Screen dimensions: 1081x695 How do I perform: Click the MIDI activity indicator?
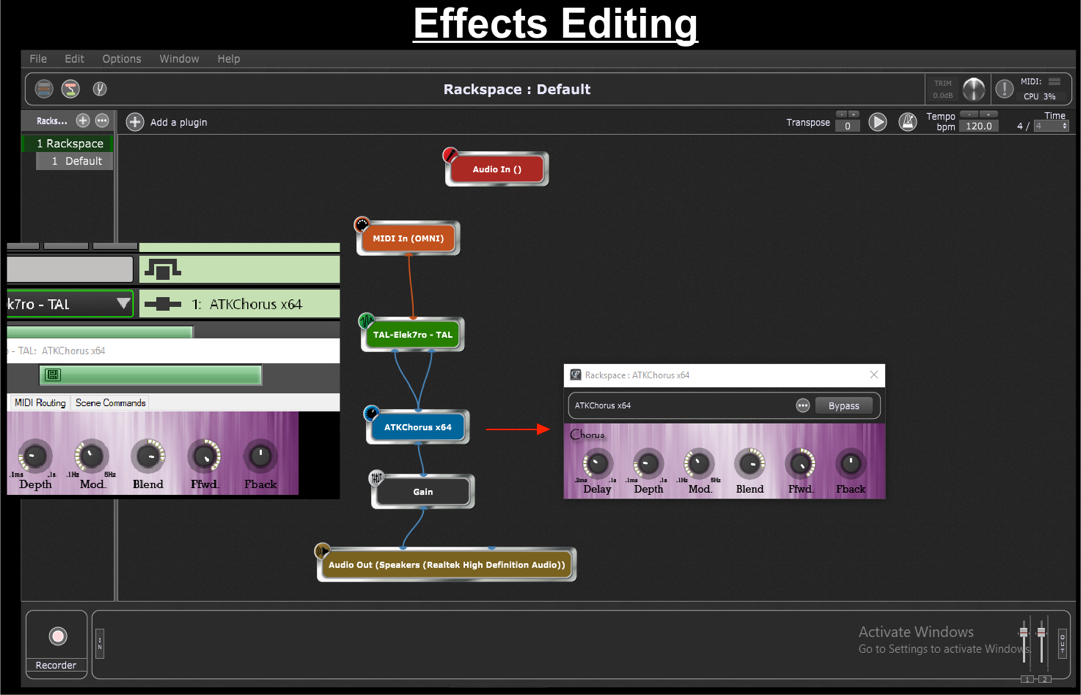(x=1054, y=81)
